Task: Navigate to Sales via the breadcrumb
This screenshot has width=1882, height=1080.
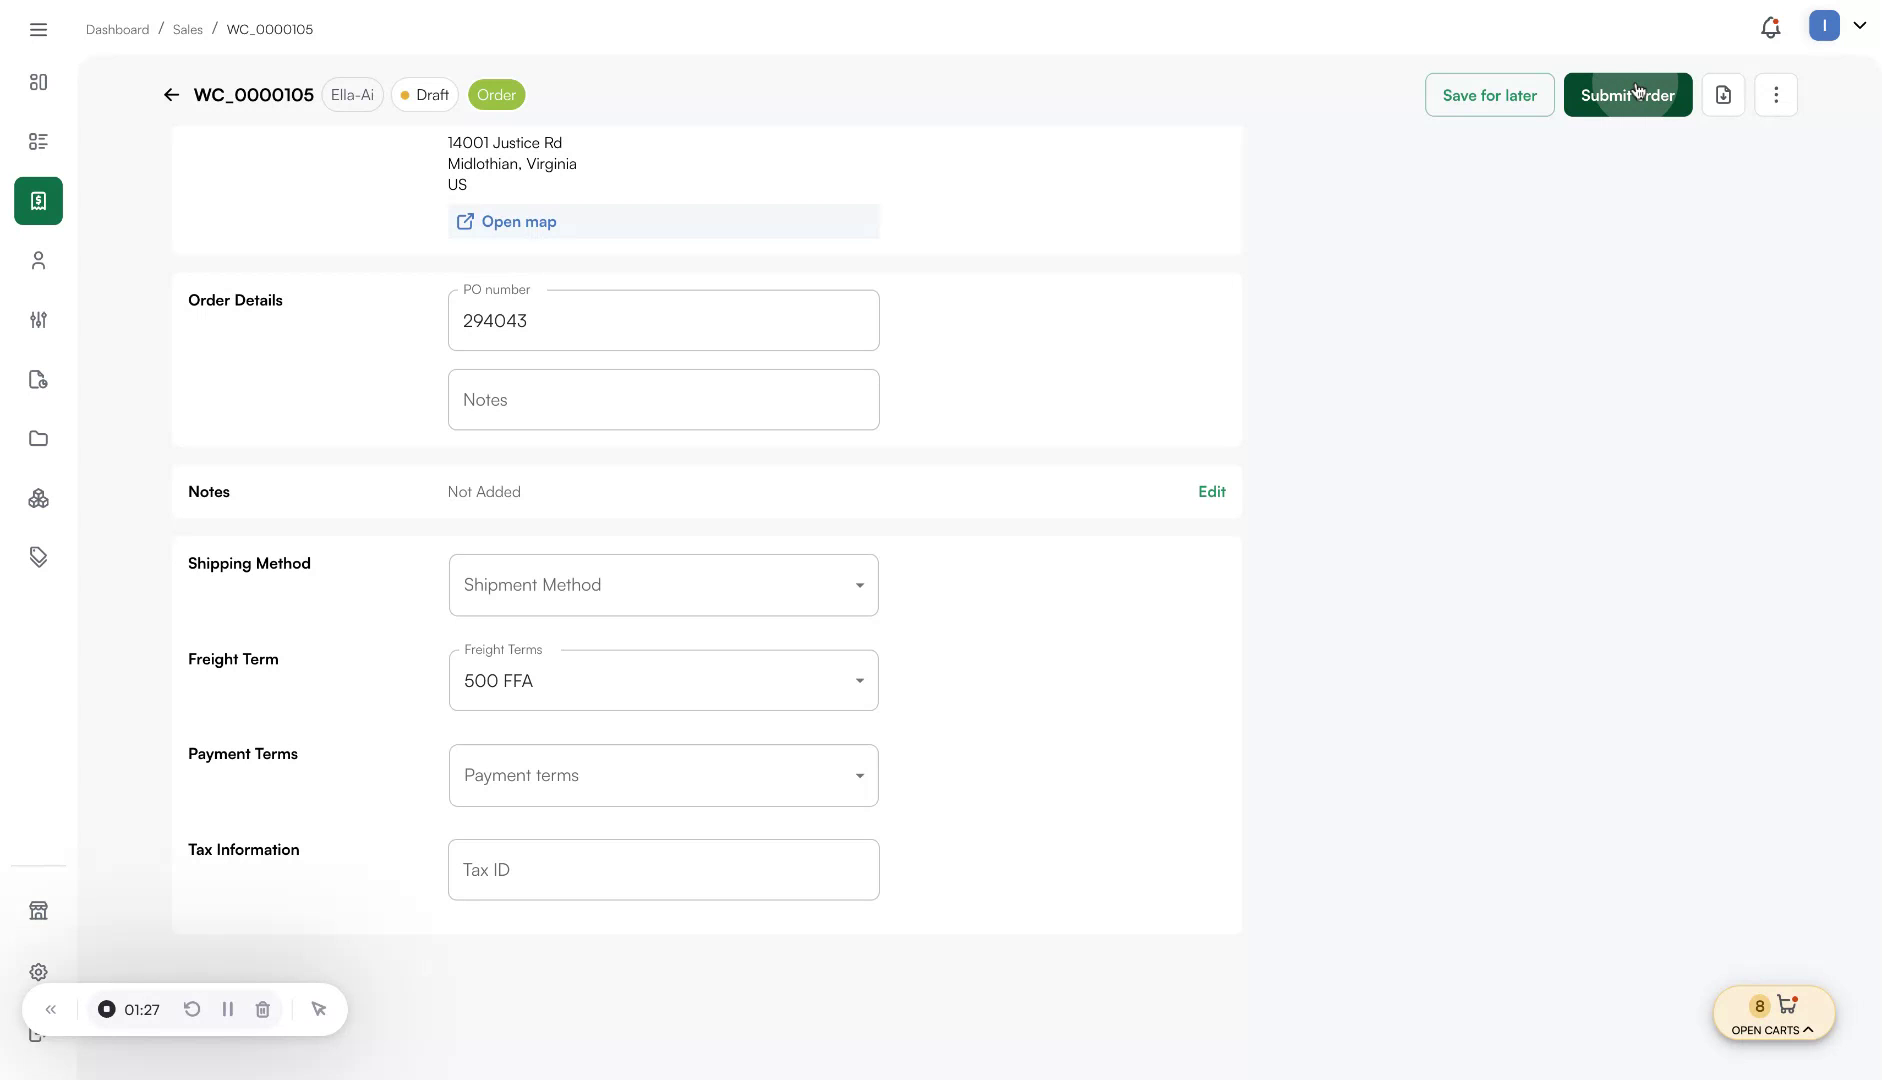Action: pos(188,29)
